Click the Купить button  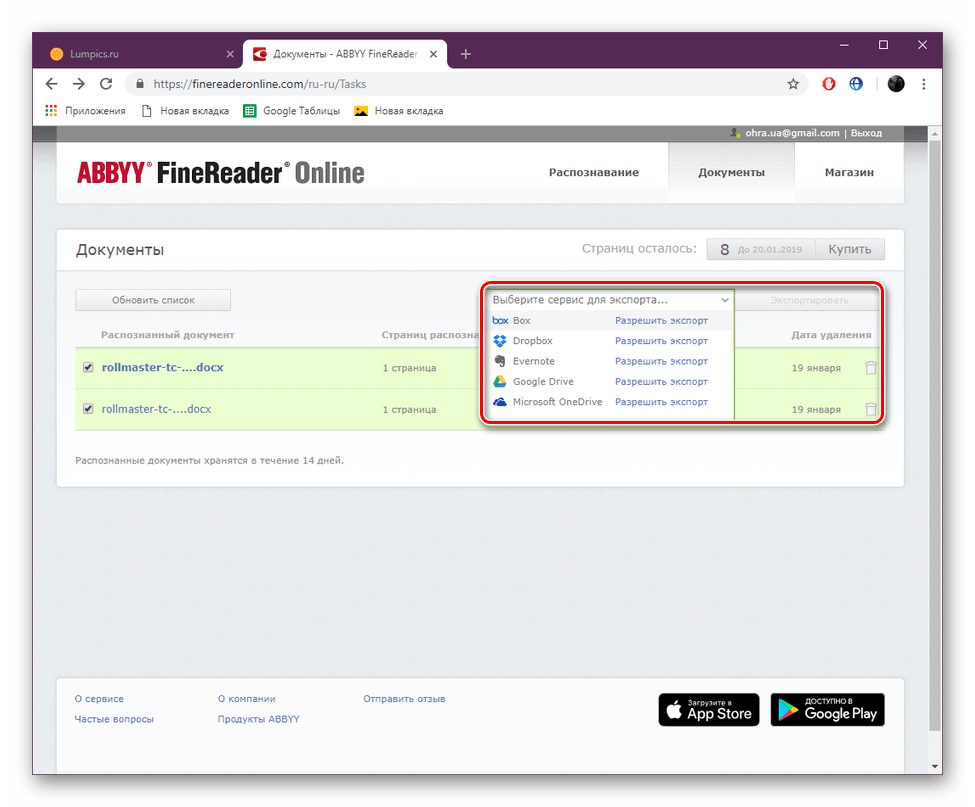(x=849, y=248)
